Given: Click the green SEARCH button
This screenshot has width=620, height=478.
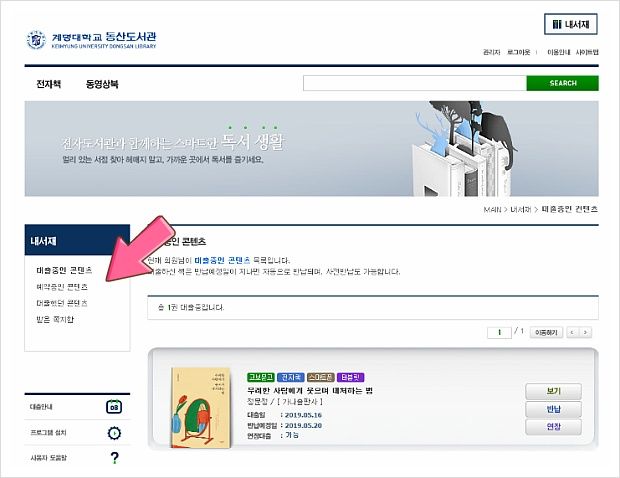Looking at the screenshot, I should (562, 83).
